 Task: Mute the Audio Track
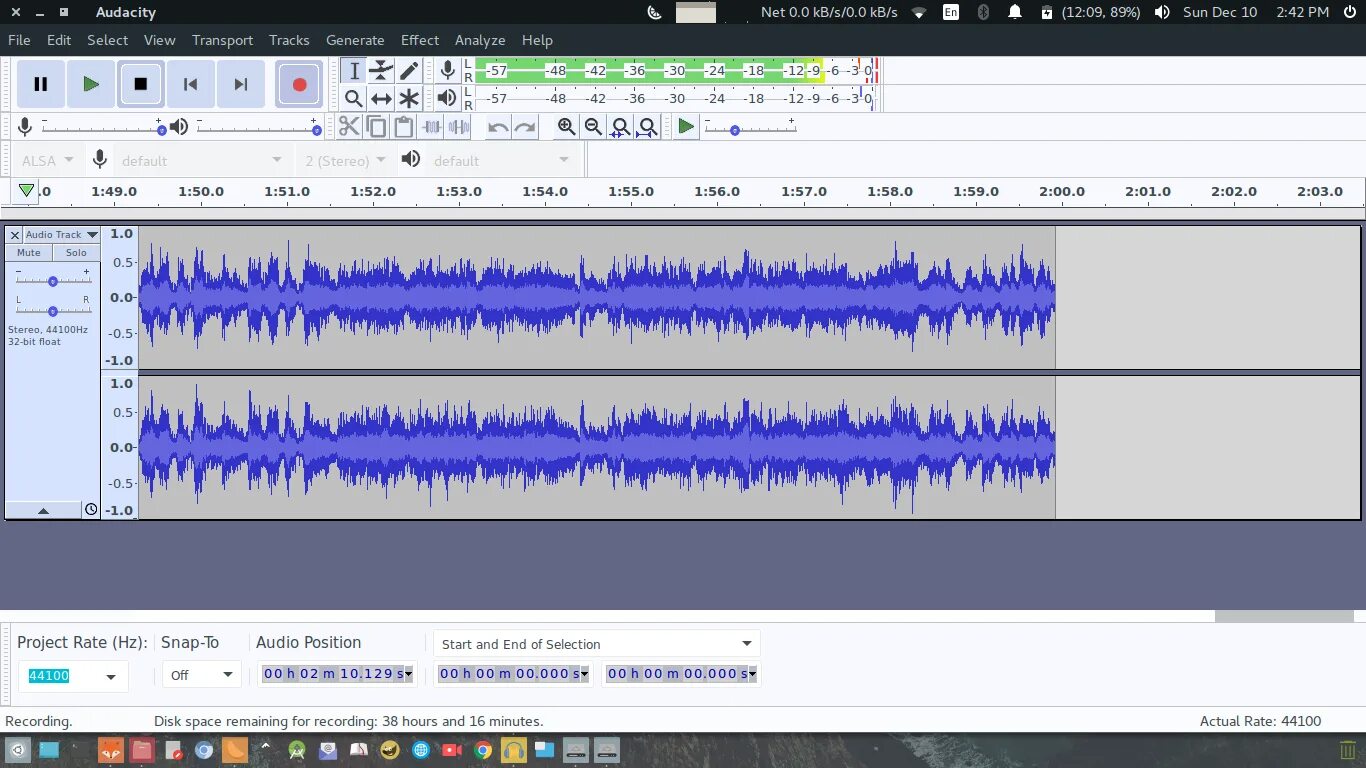click(29, 253)
